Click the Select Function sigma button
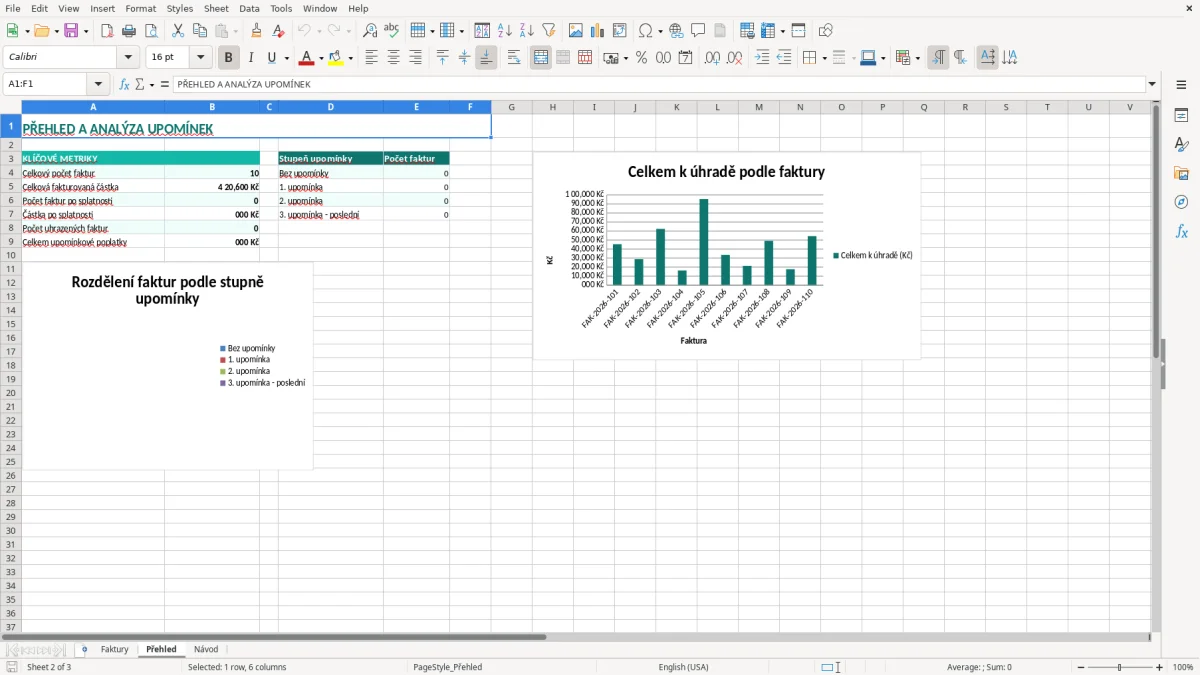Screen dimensions: 1200x675 (140, 85)
